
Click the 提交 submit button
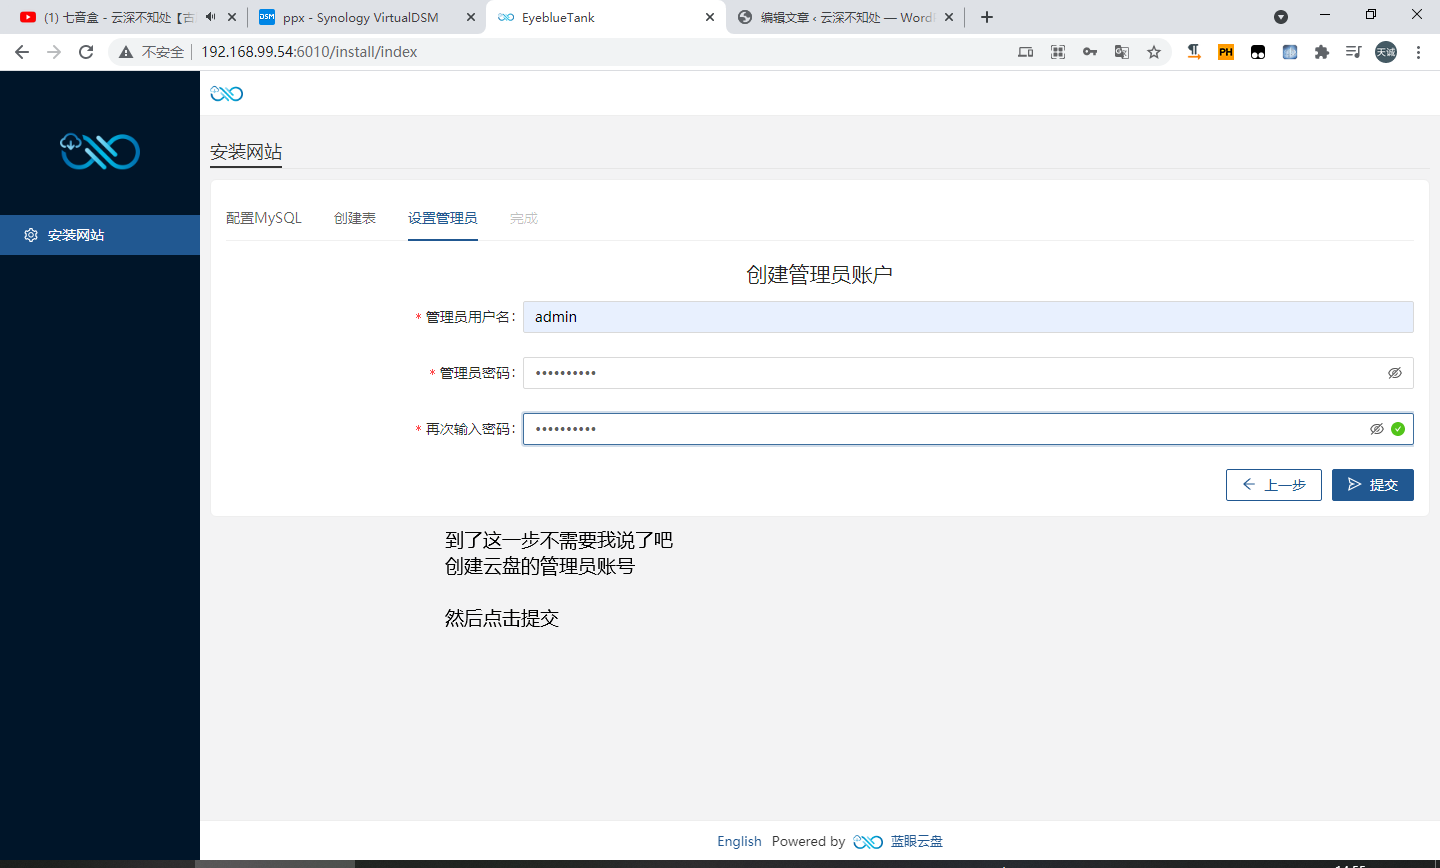click(1372, 484)
